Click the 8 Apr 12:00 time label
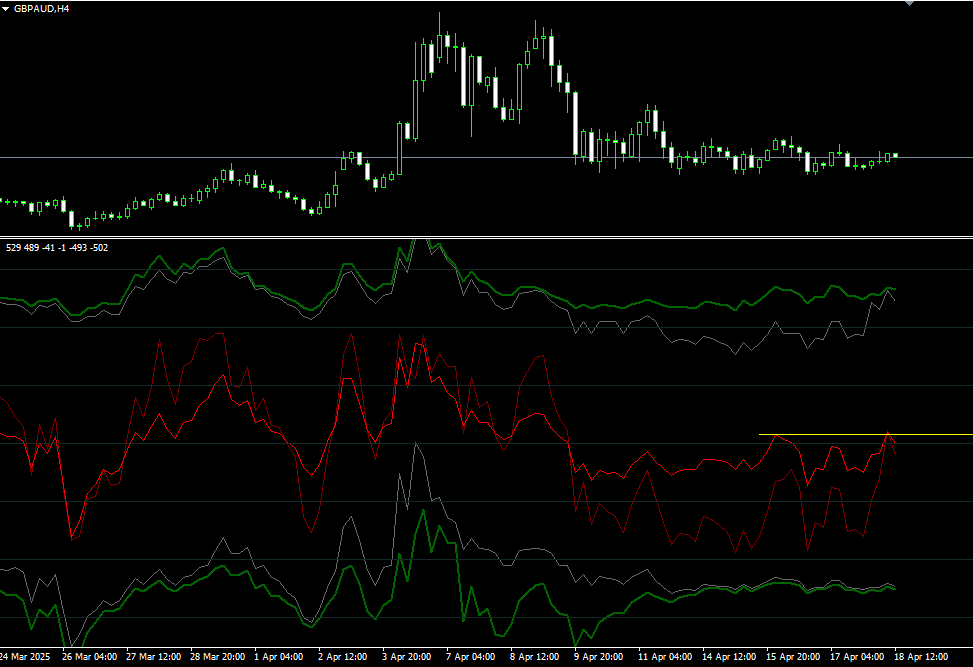Screen dimensions: 973x667 [x=534, y=656]
